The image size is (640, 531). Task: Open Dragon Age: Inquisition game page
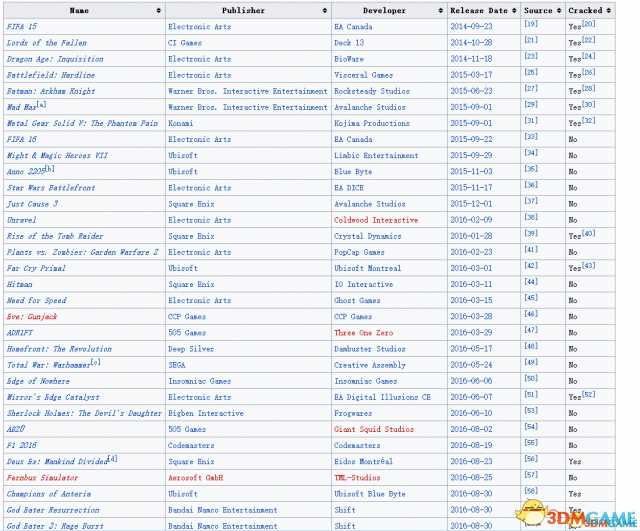[55, 58]
